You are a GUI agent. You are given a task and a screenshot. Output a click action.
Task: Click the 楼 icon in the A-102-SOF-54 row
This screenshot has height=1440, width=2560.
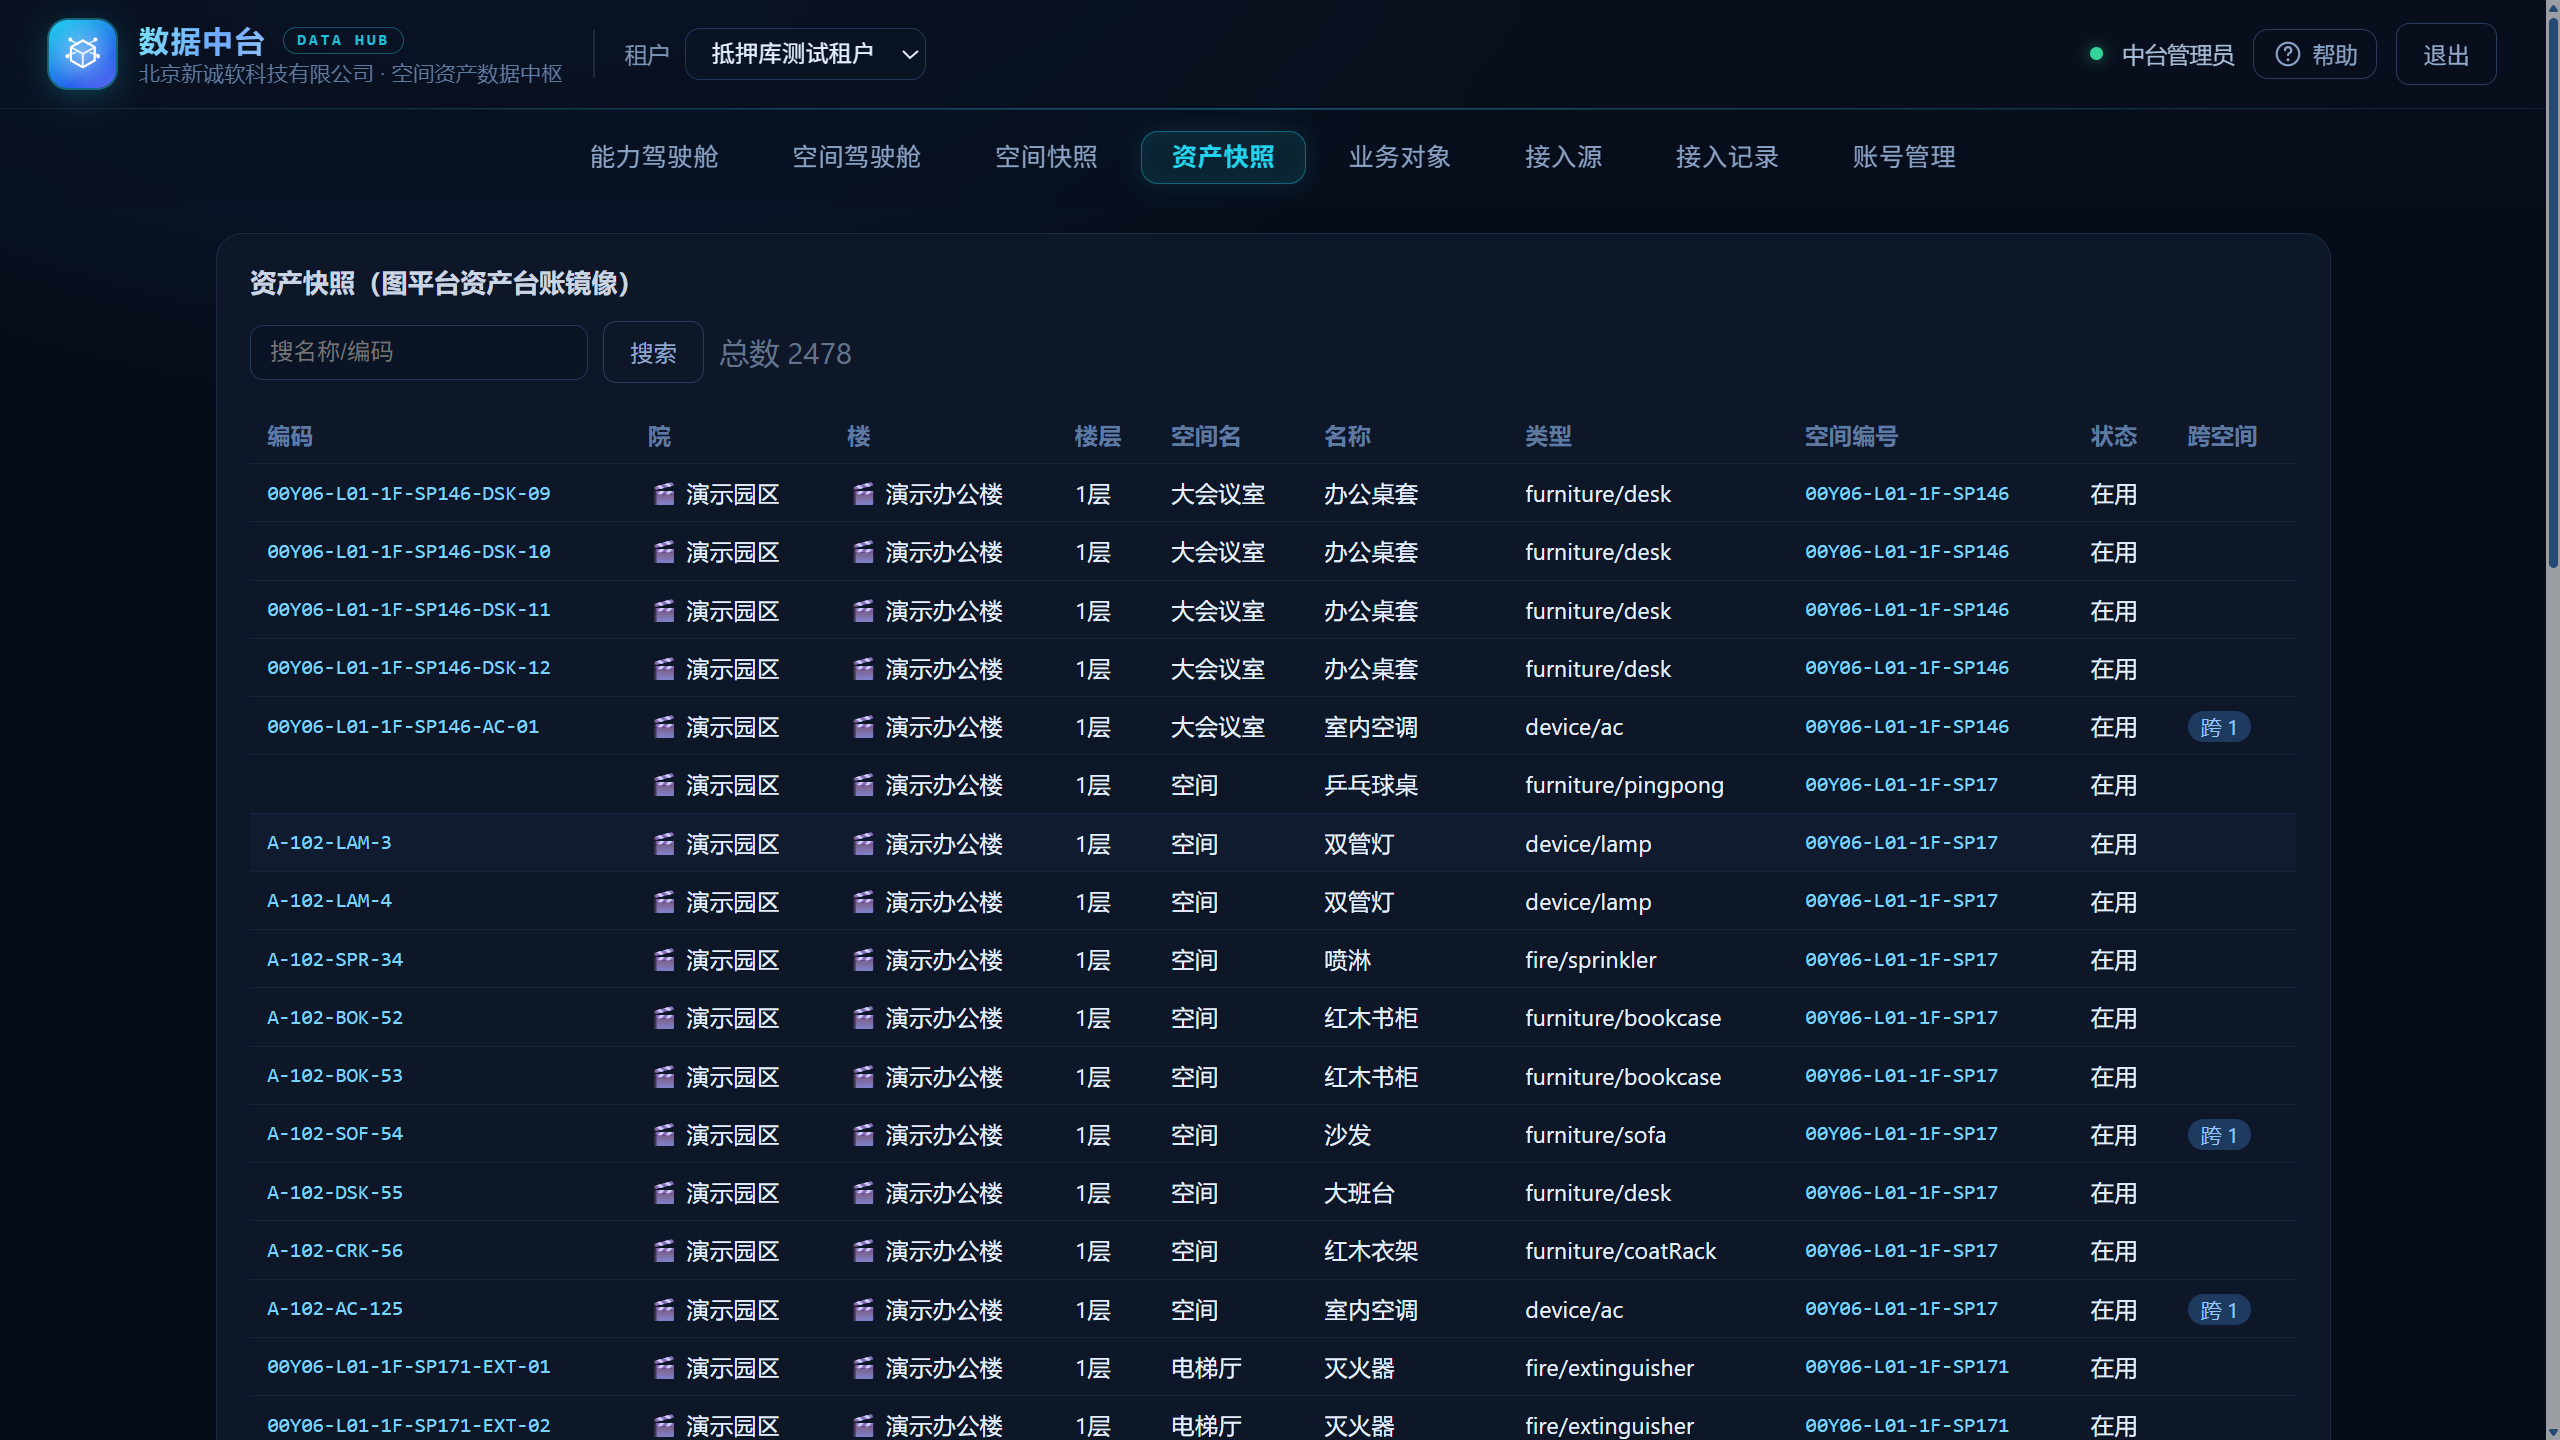[863, 1135]
